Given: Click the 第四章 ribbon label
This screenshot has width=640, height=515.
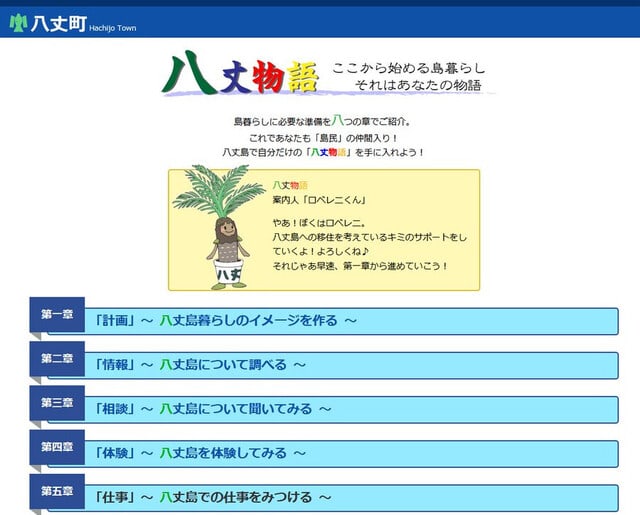Looking at the screenshot, I should pos(57,446).
